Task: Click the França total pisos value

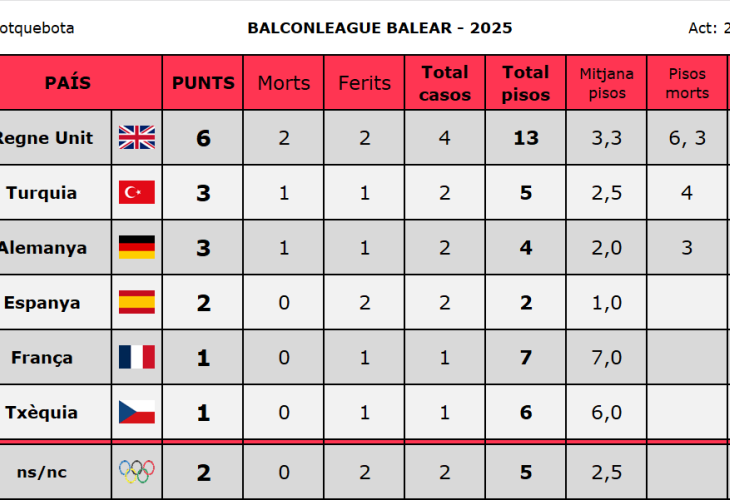Action: (x=526, y=357)
